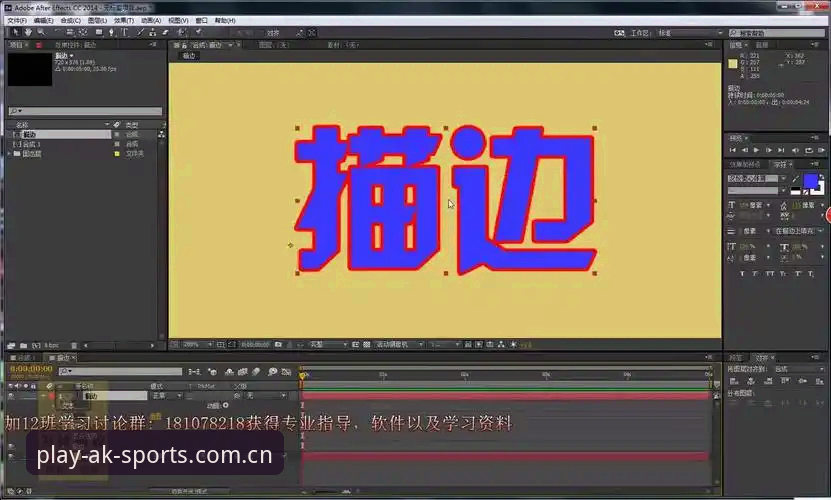This screenshot has height=500, width=831.
Task: Go to first frame in Preview panel
Action: tap(732, 150)
